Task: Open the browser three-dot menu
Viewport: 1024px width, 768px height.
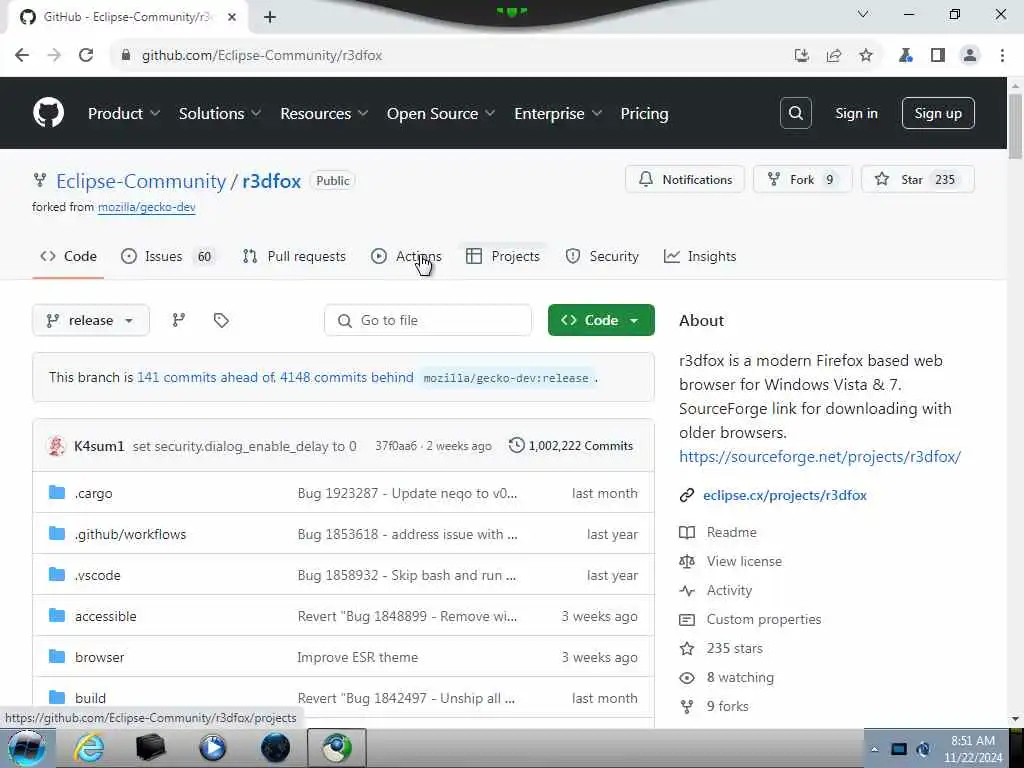Action: click(x=1002, y=56)
